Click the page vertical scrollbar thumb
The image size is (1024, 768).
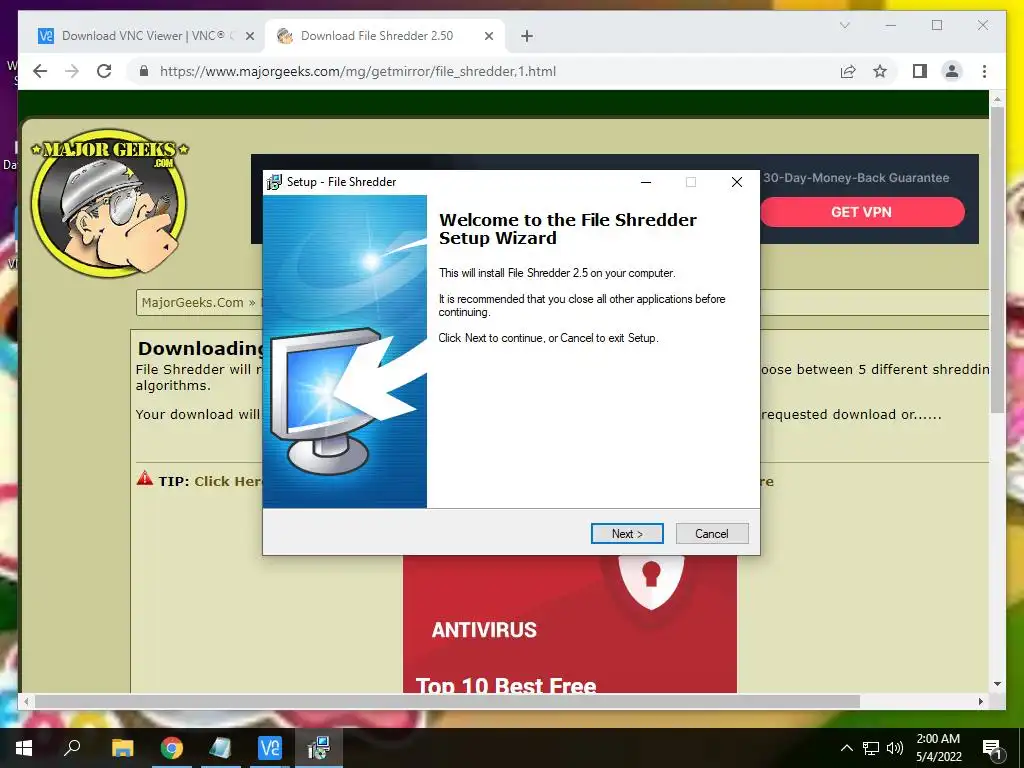pyautogui.click(x=997, y=260)
